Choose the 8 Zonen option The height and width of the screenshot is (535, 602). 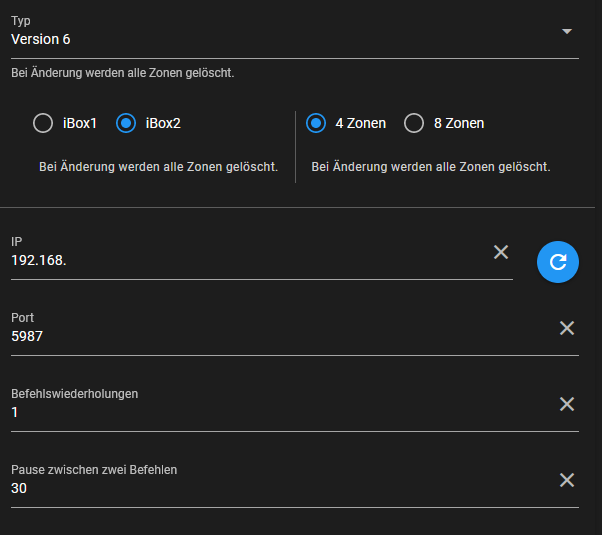pos(414,123)
